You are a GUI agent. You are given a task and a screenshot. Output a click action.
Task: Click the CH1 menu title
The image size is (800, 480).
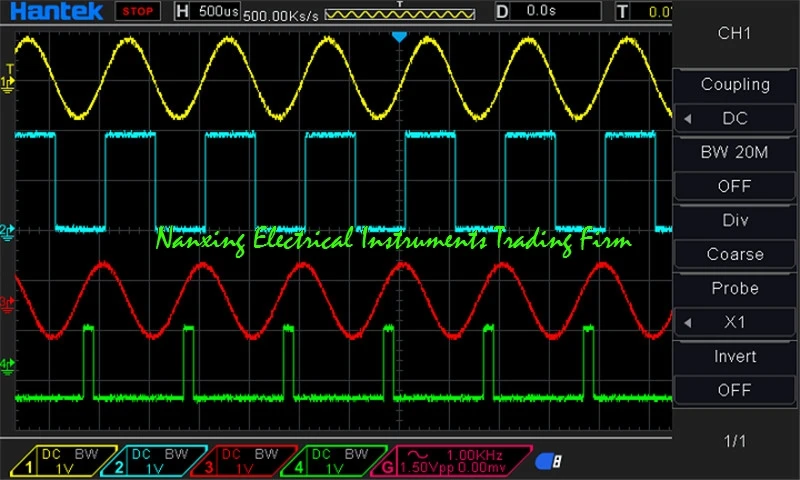click(x=734, y=34)
